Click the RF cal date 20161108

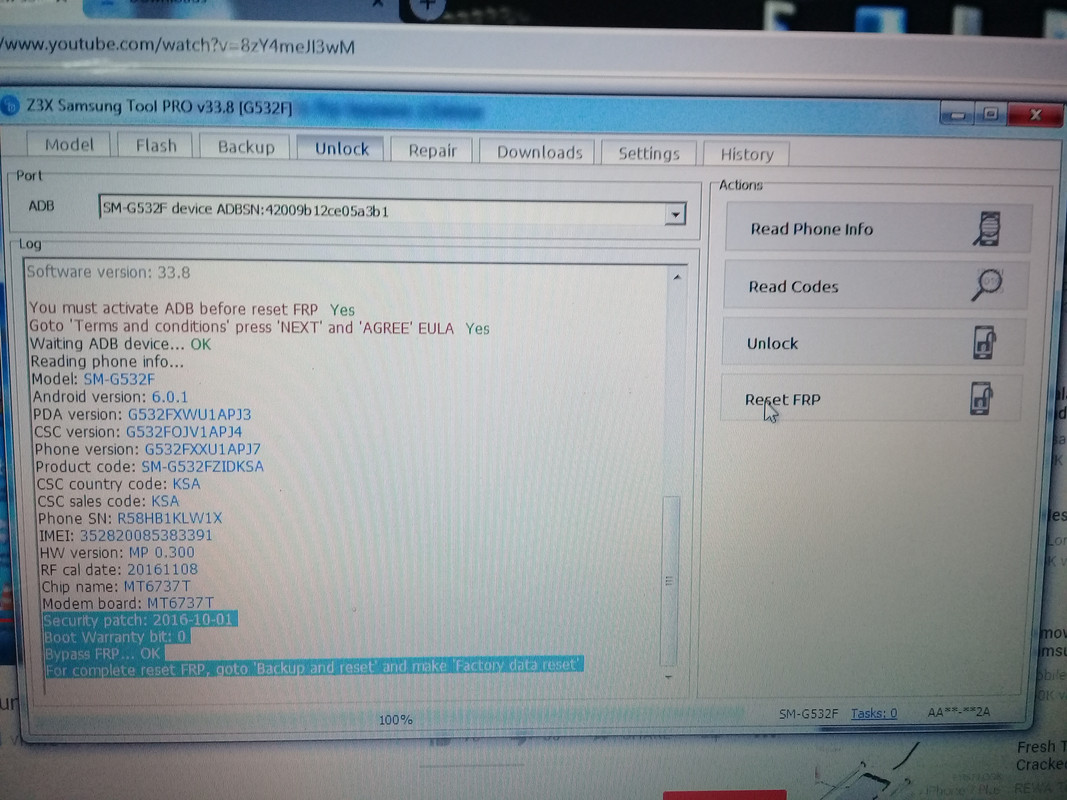(162, 569)
